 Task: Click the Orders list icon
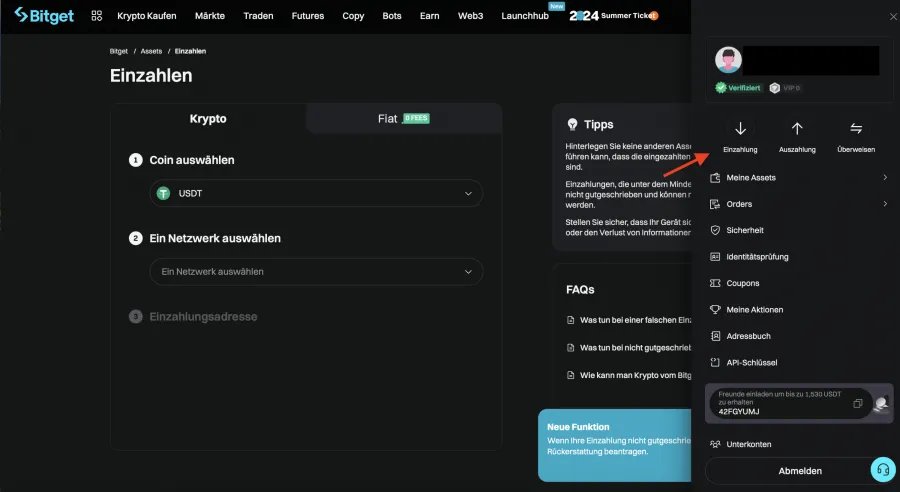point(715,204)
